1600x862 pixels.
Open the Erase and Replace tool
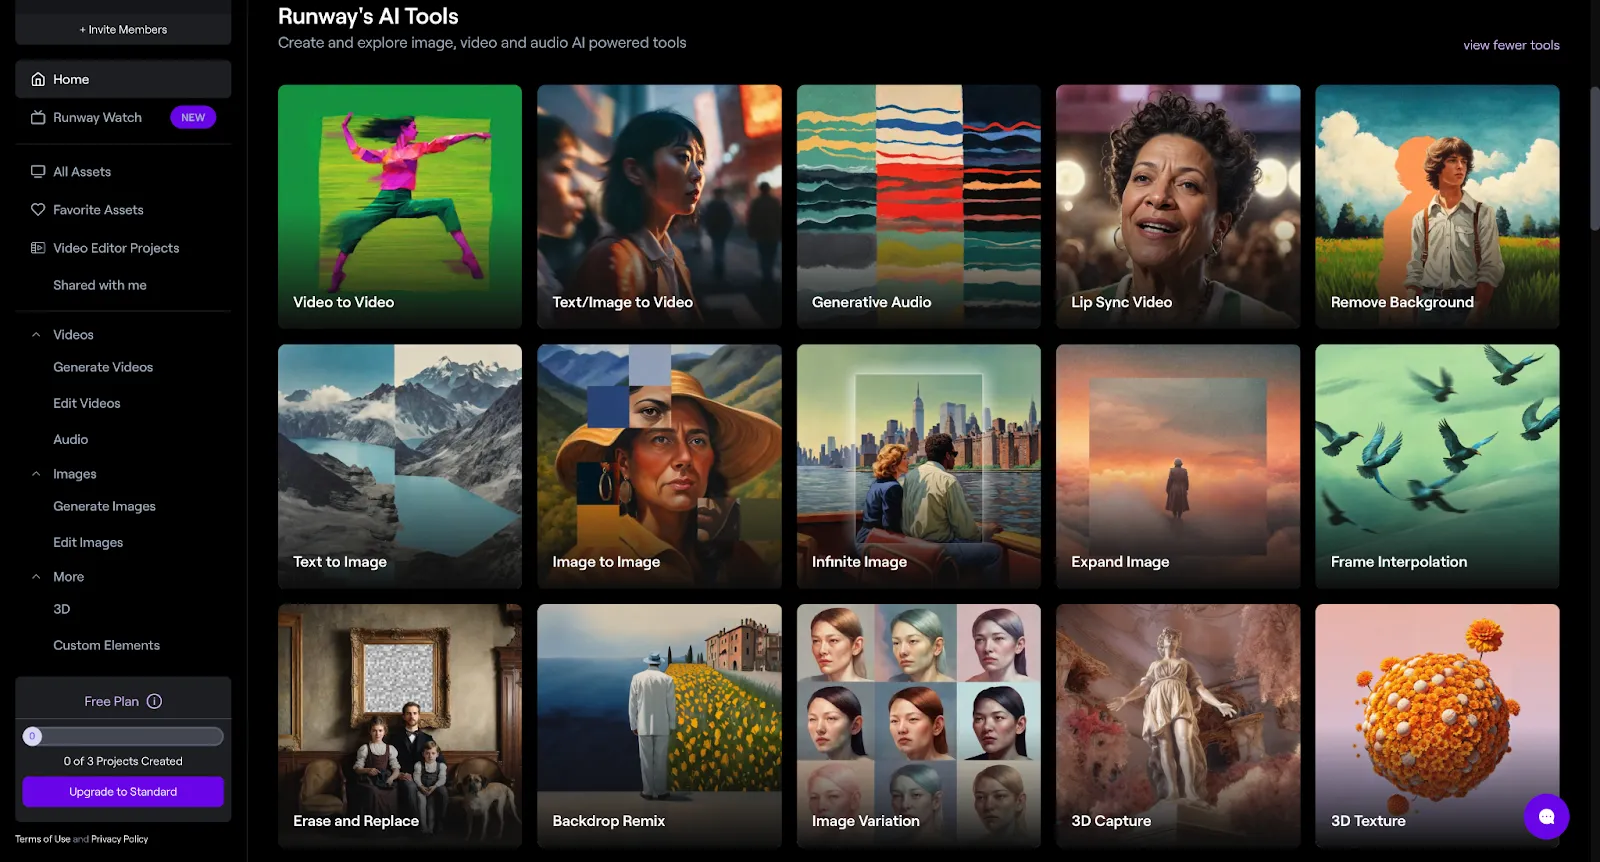tap(400, 725)
